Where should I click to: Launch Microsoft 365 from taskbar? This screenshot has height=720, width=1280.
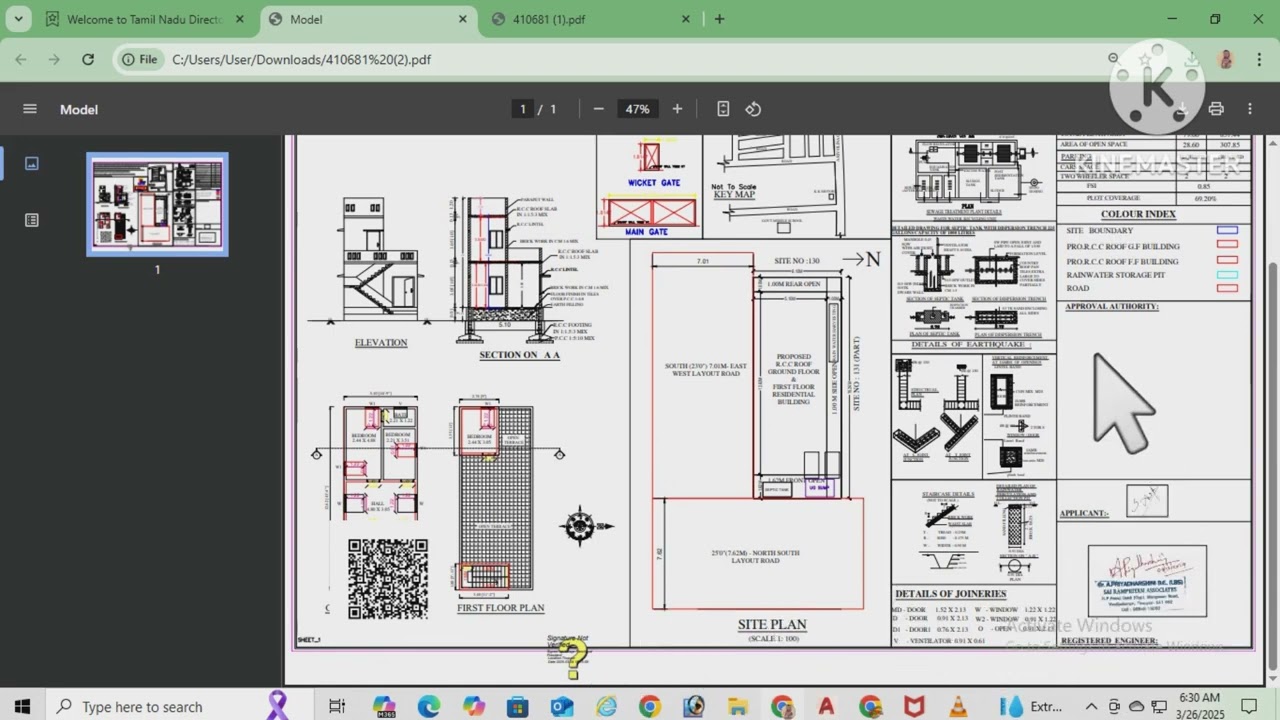click(384, 706)
